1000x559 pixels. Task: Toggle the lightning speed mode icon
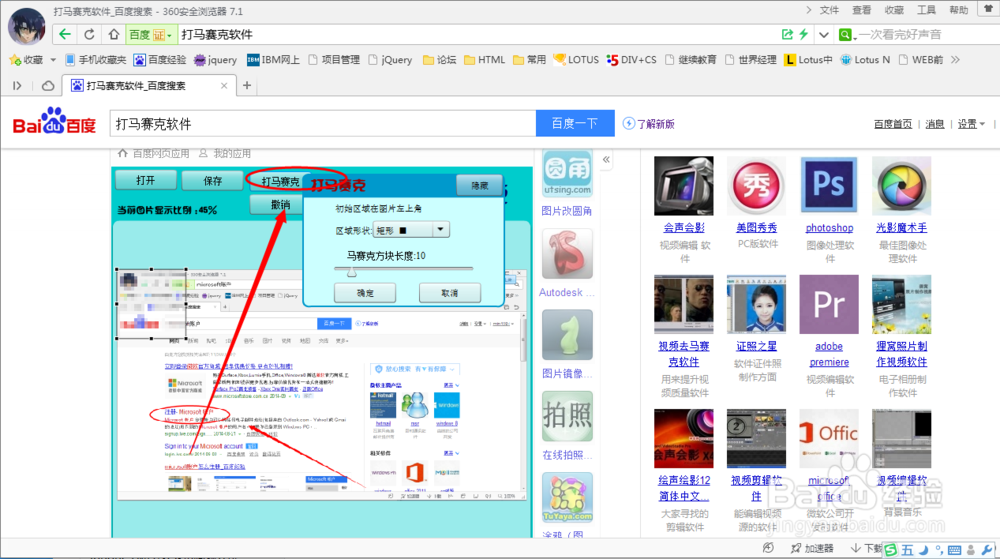click(804, 34)
